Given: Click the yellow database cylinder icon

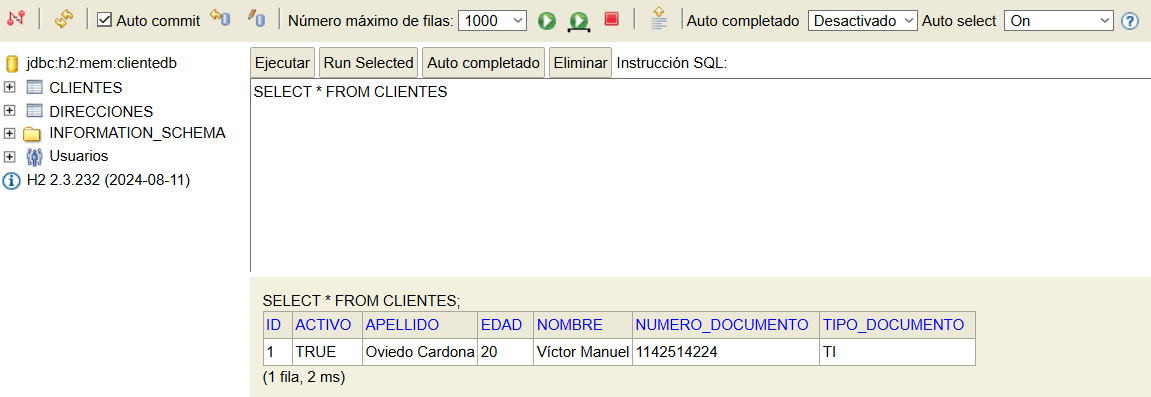Looking at the screenshot, I should point(12,64).
